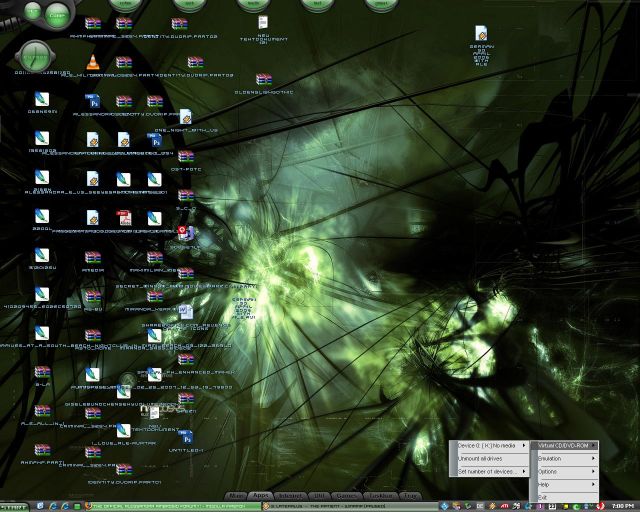Switch to the Internet dock tab
The height and width of the screenshot is (512, 640).
[290, 495]
